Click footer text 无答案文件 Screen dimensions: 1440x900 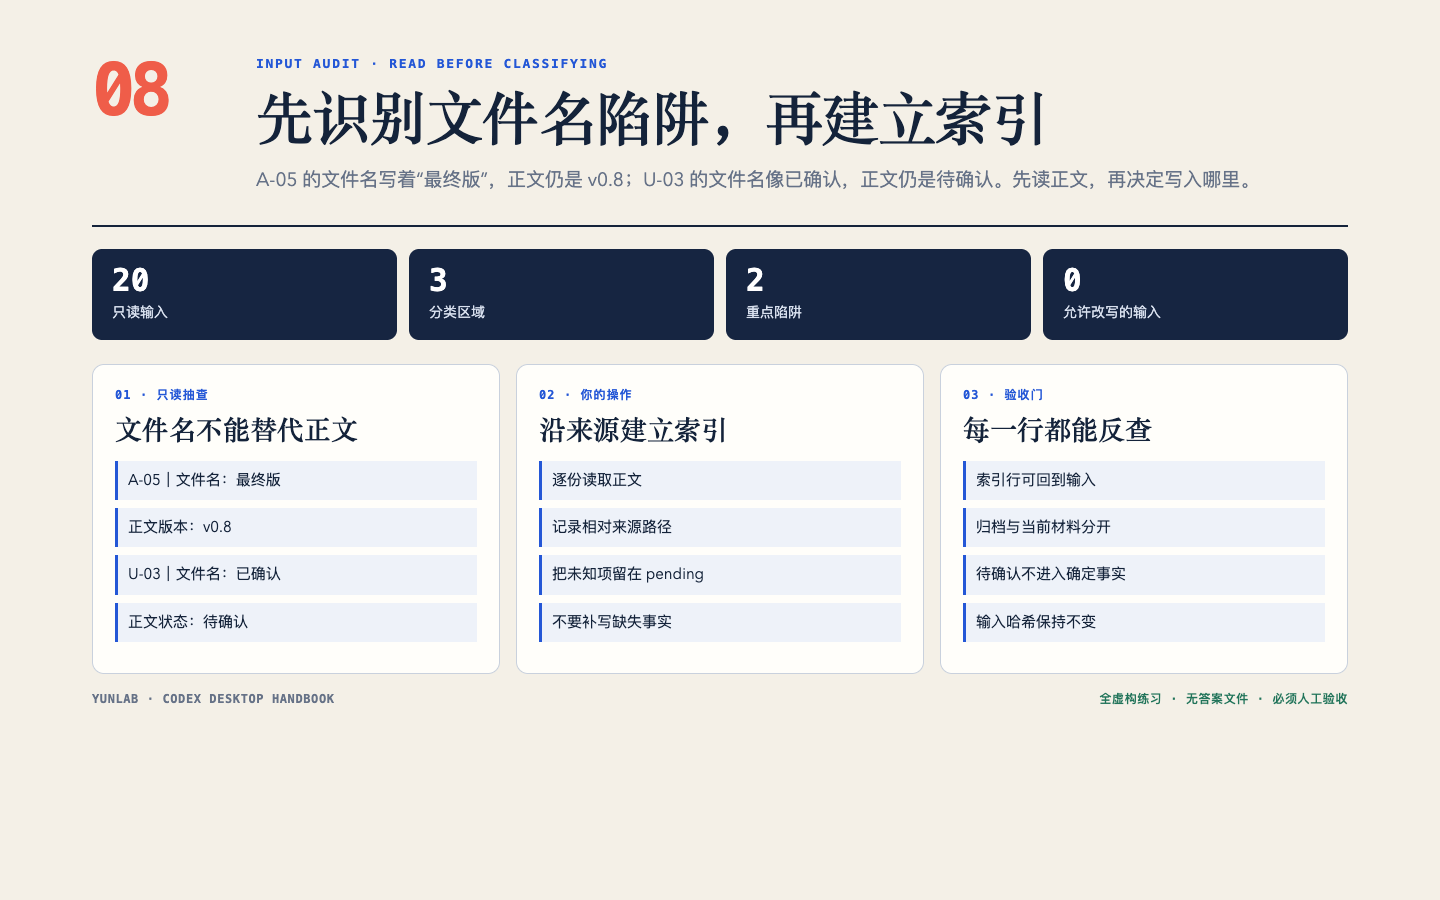[x=1217, y=699]
